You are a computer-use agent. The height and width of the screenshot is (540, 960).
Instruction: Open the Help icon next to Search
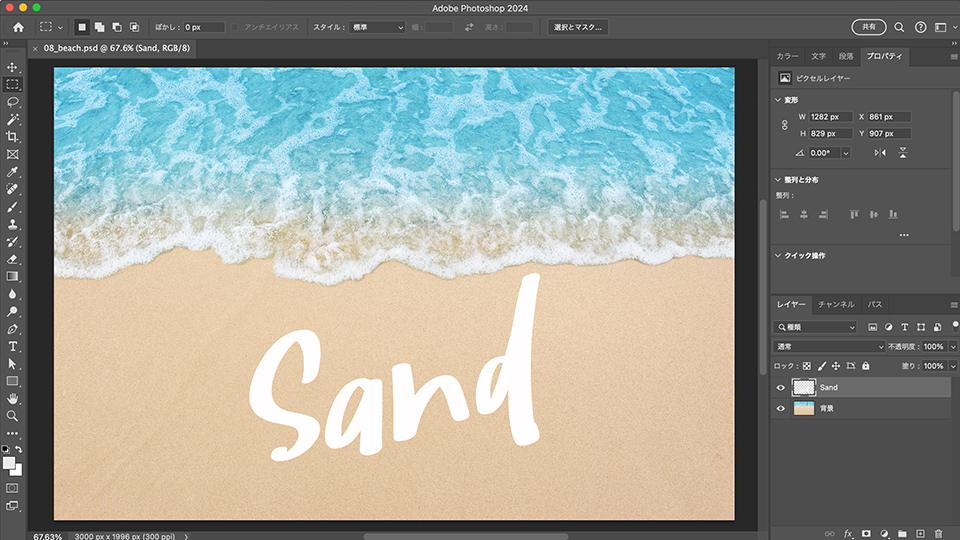(920, 27)
